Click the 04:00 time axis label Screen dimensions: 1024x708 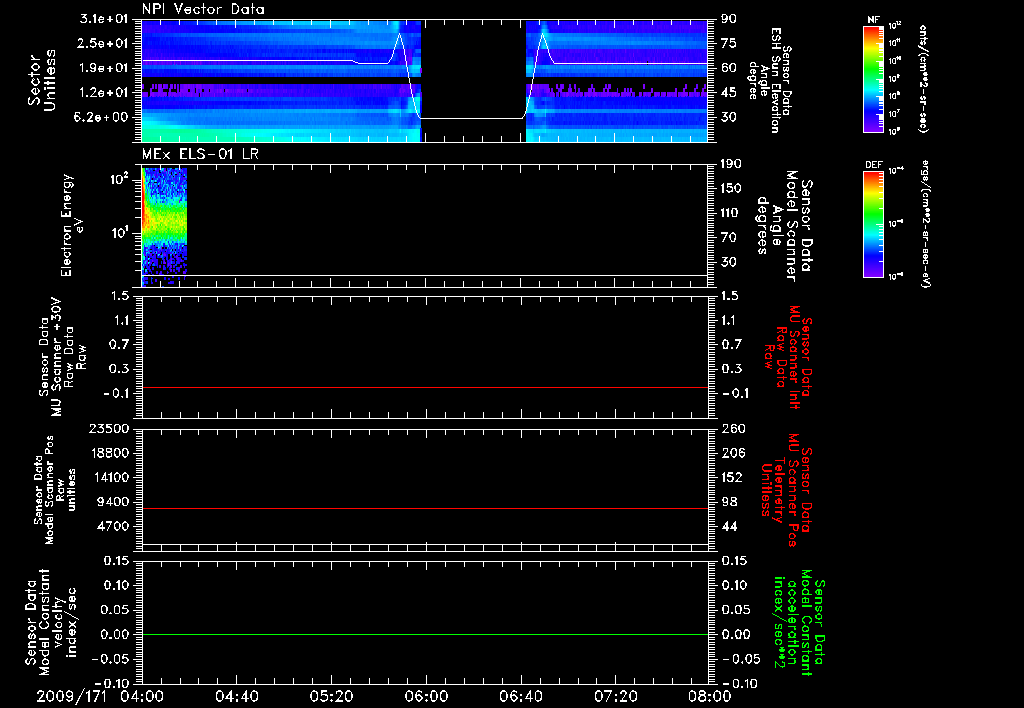[x=142, y=696]
